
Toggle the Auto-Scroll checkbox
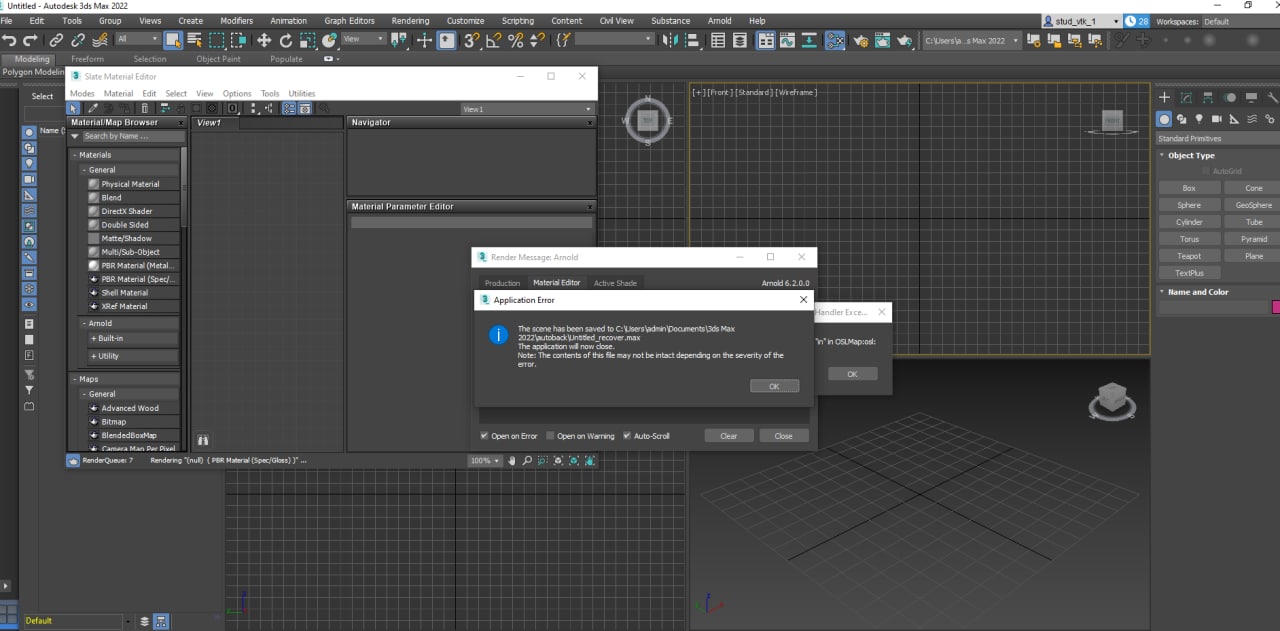coord(627,436)
